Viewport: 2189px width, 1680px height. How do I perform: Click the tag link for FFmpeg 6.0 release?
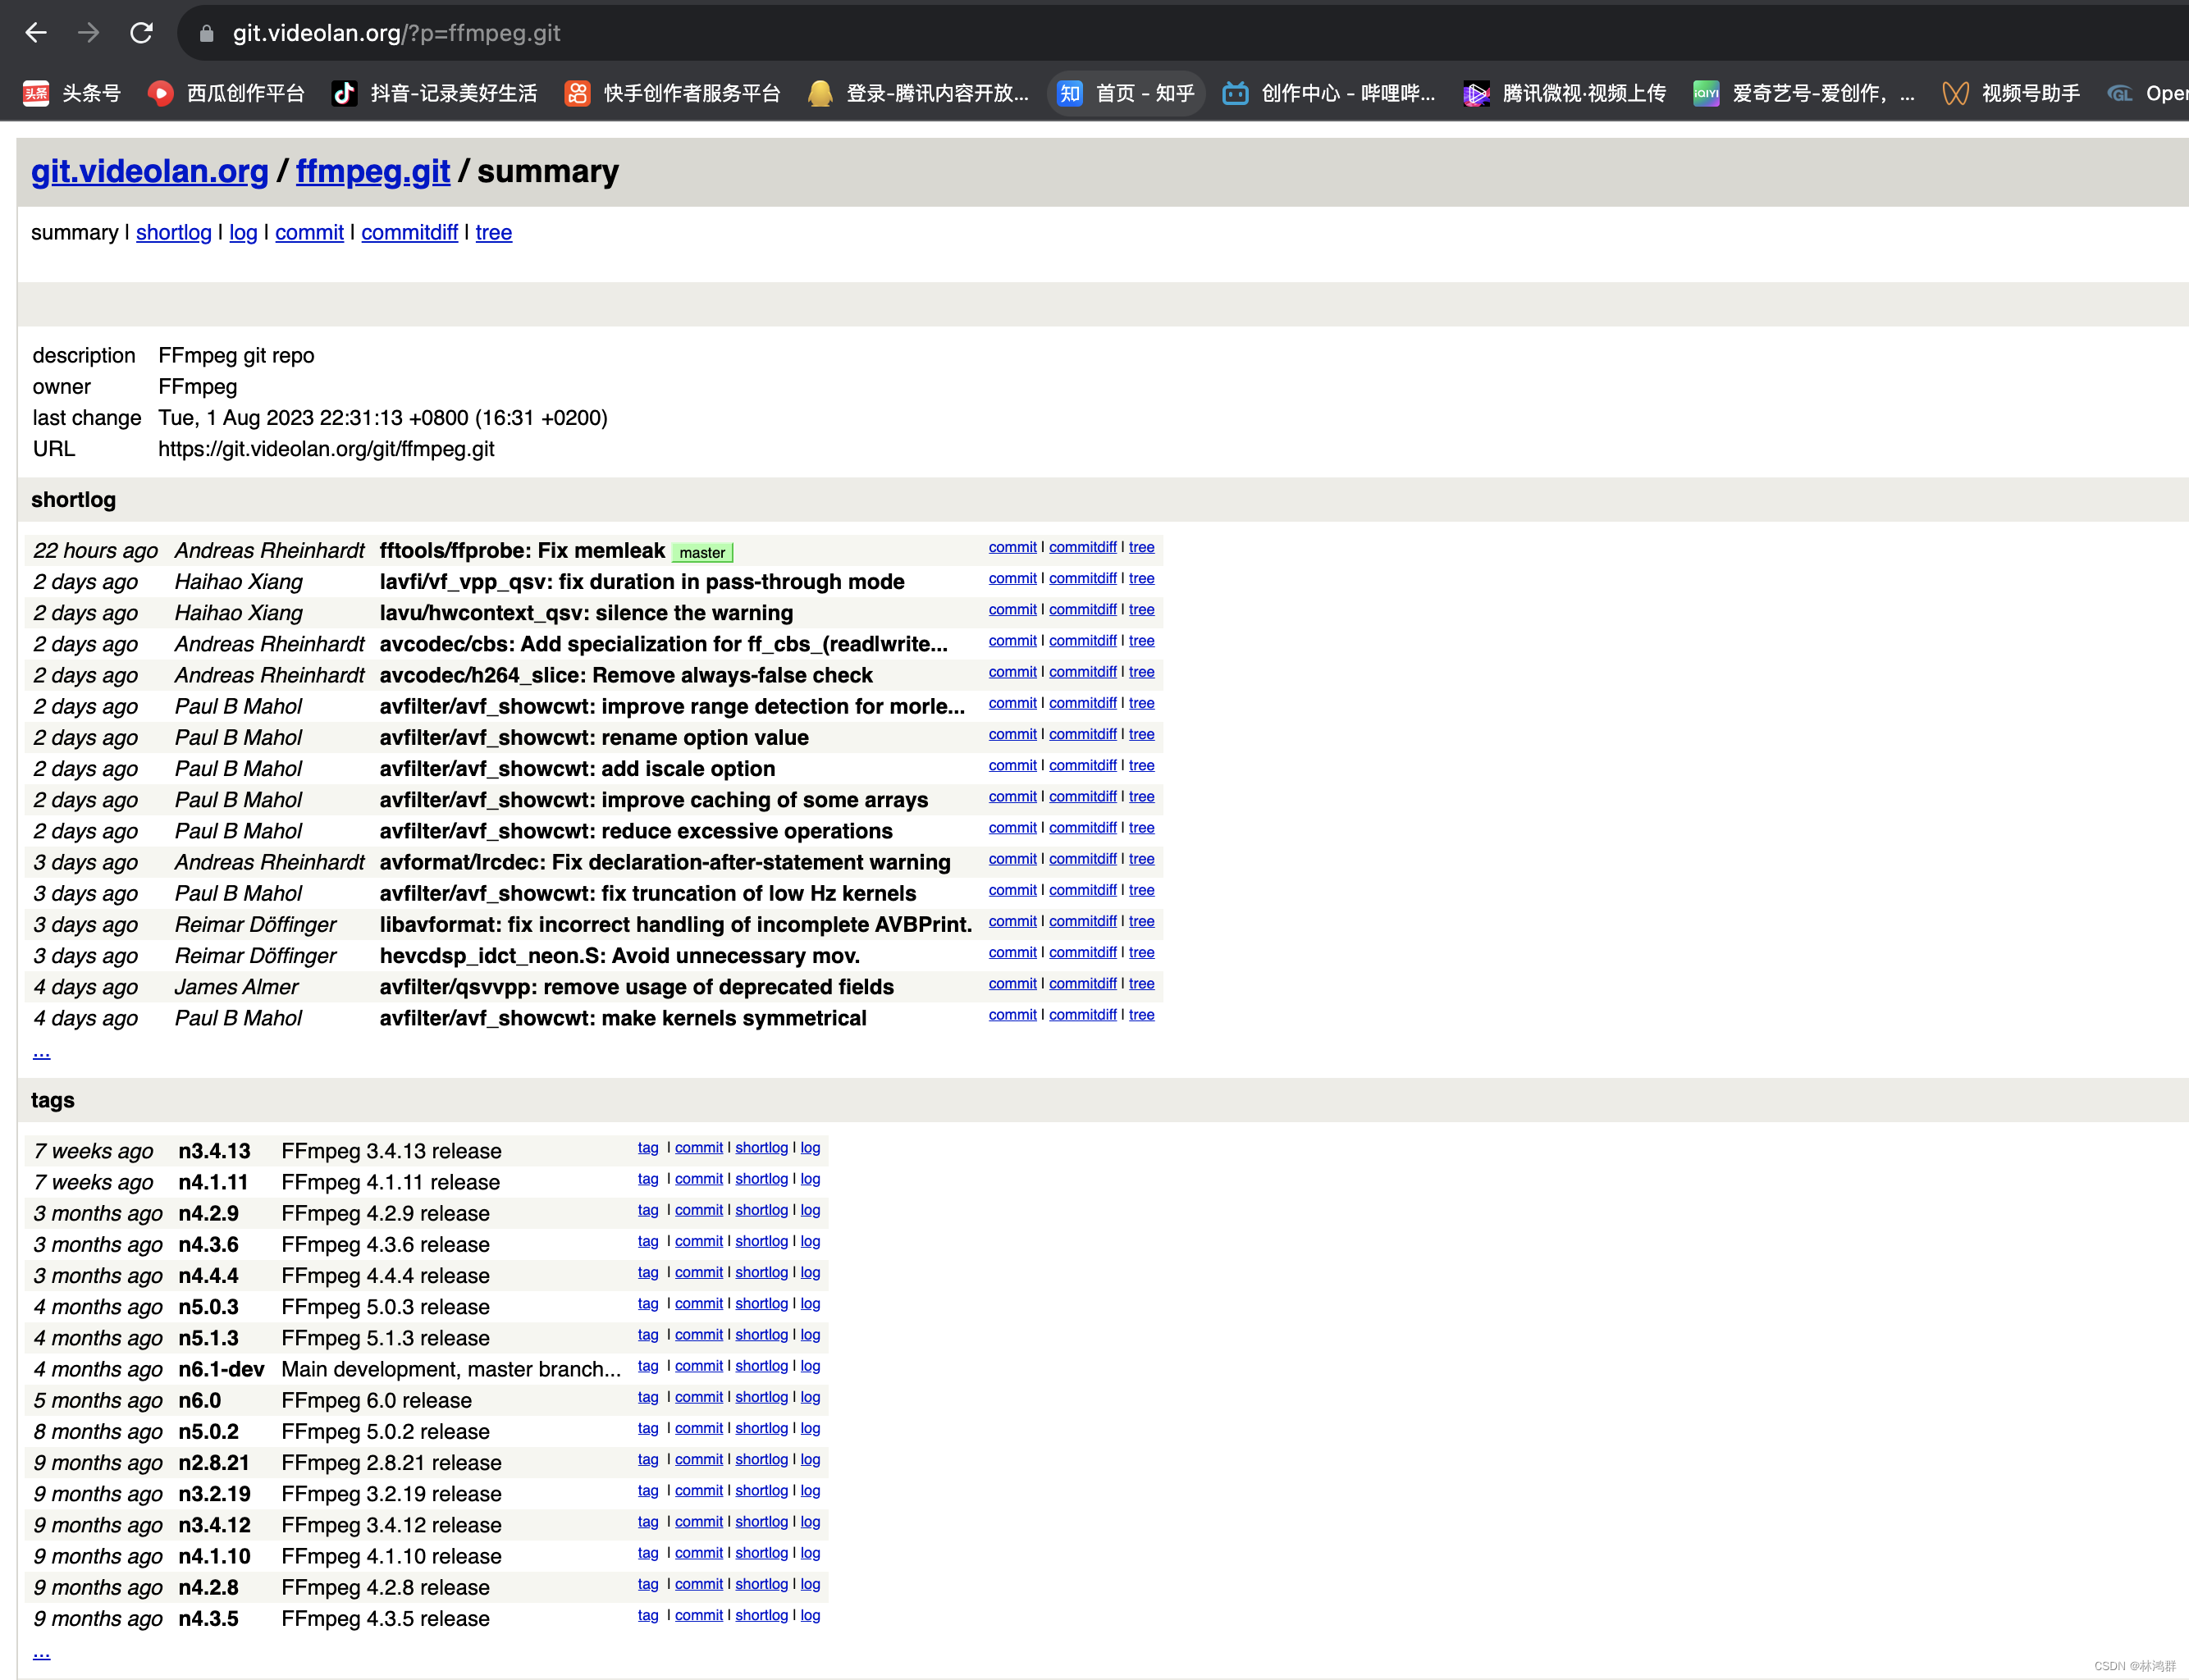pyautogui.click(x=648, y=1397)
